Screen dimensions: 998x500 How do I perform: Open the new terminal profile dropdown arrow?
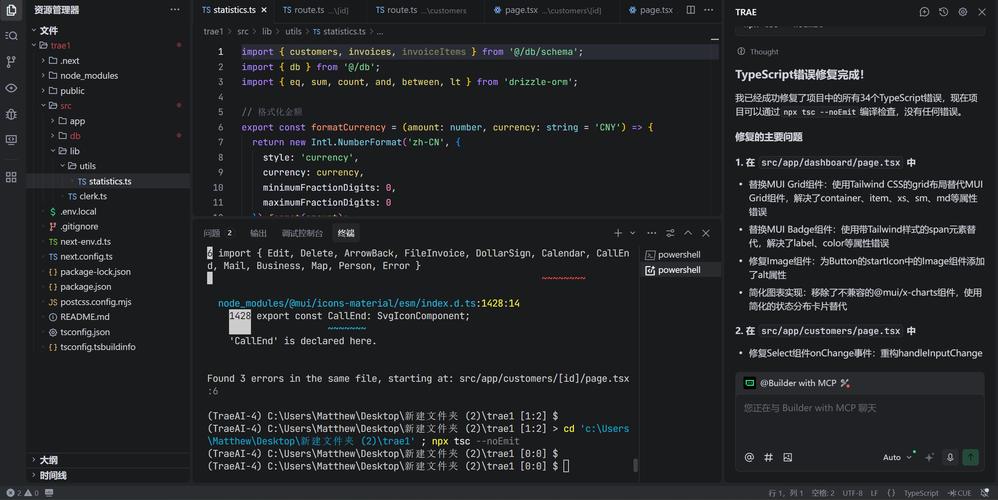(633, 233)
